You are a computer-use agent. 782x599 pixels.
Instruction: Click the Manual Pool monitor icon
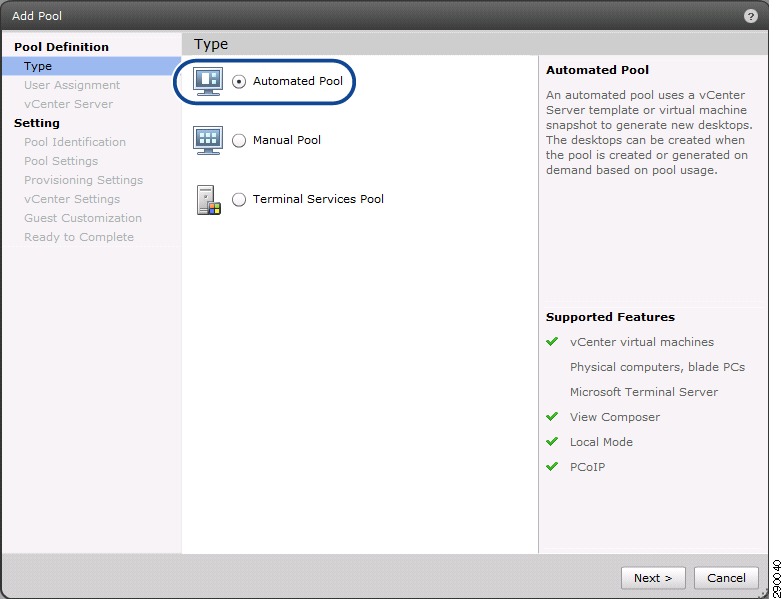(x=207, y=140)
